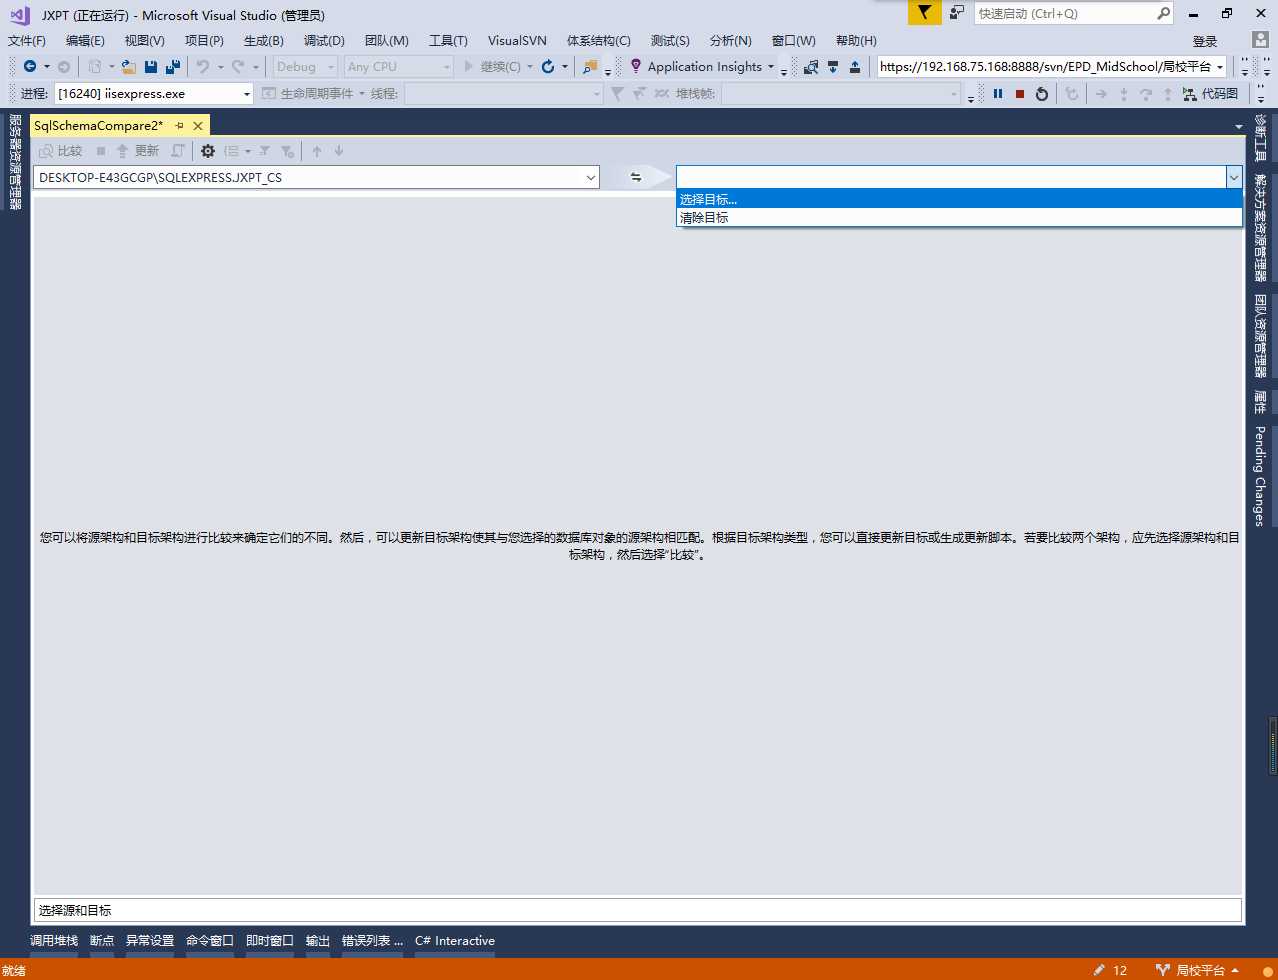Click the Quick Launch search field
This screenshot has height=980, width=1278.
(x=1064, y=13)
